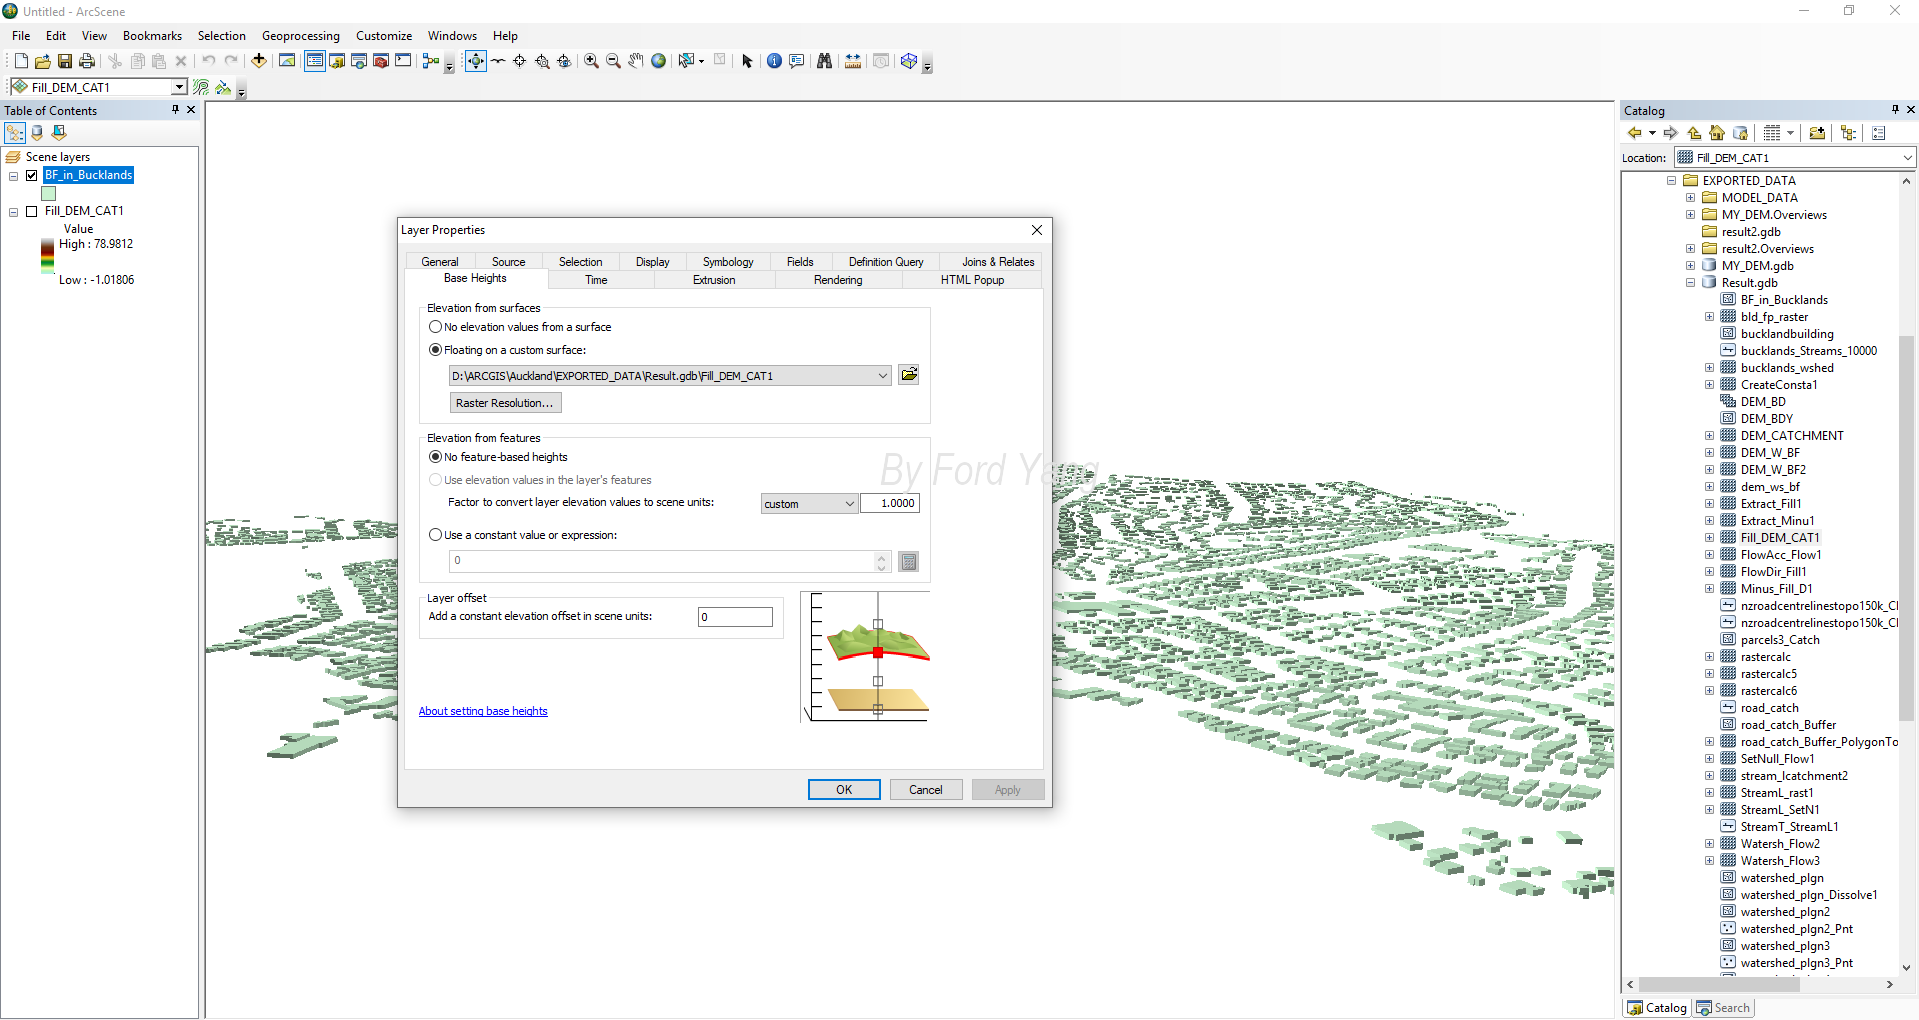Switch to the Search tab at bottom

1723,1008
